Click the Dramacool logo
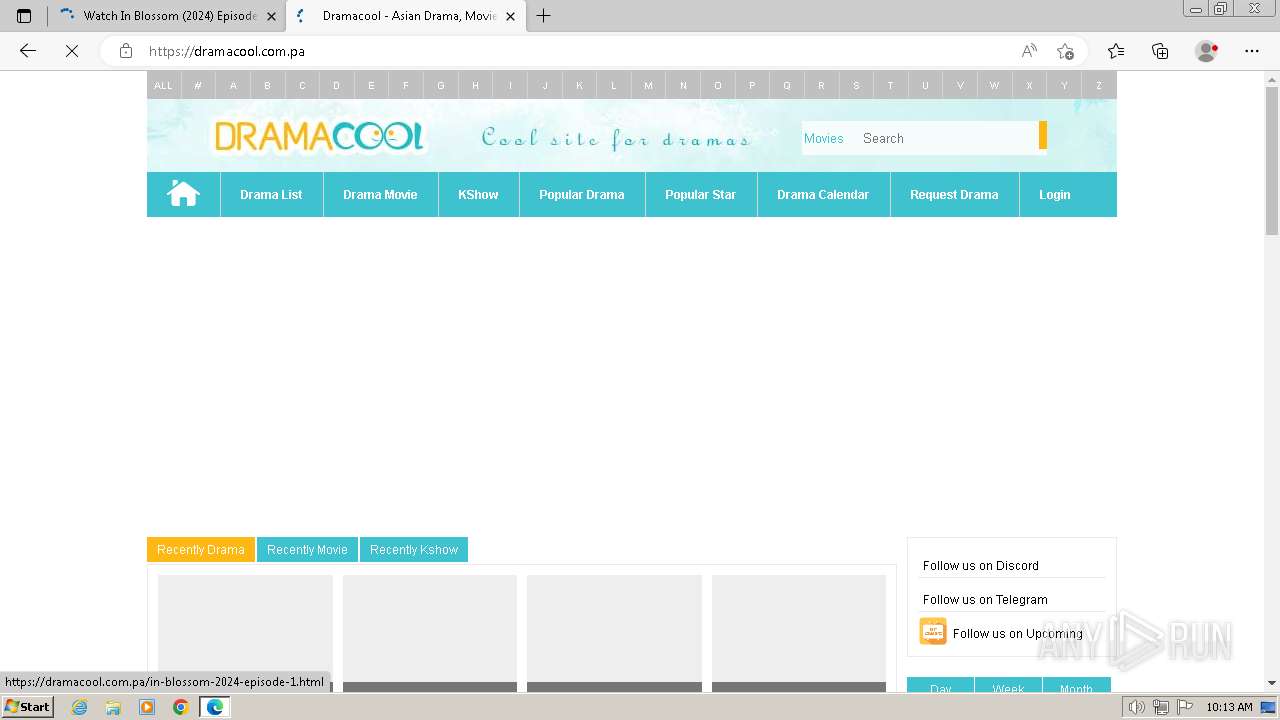1280x720 pixels. point(319,136)
